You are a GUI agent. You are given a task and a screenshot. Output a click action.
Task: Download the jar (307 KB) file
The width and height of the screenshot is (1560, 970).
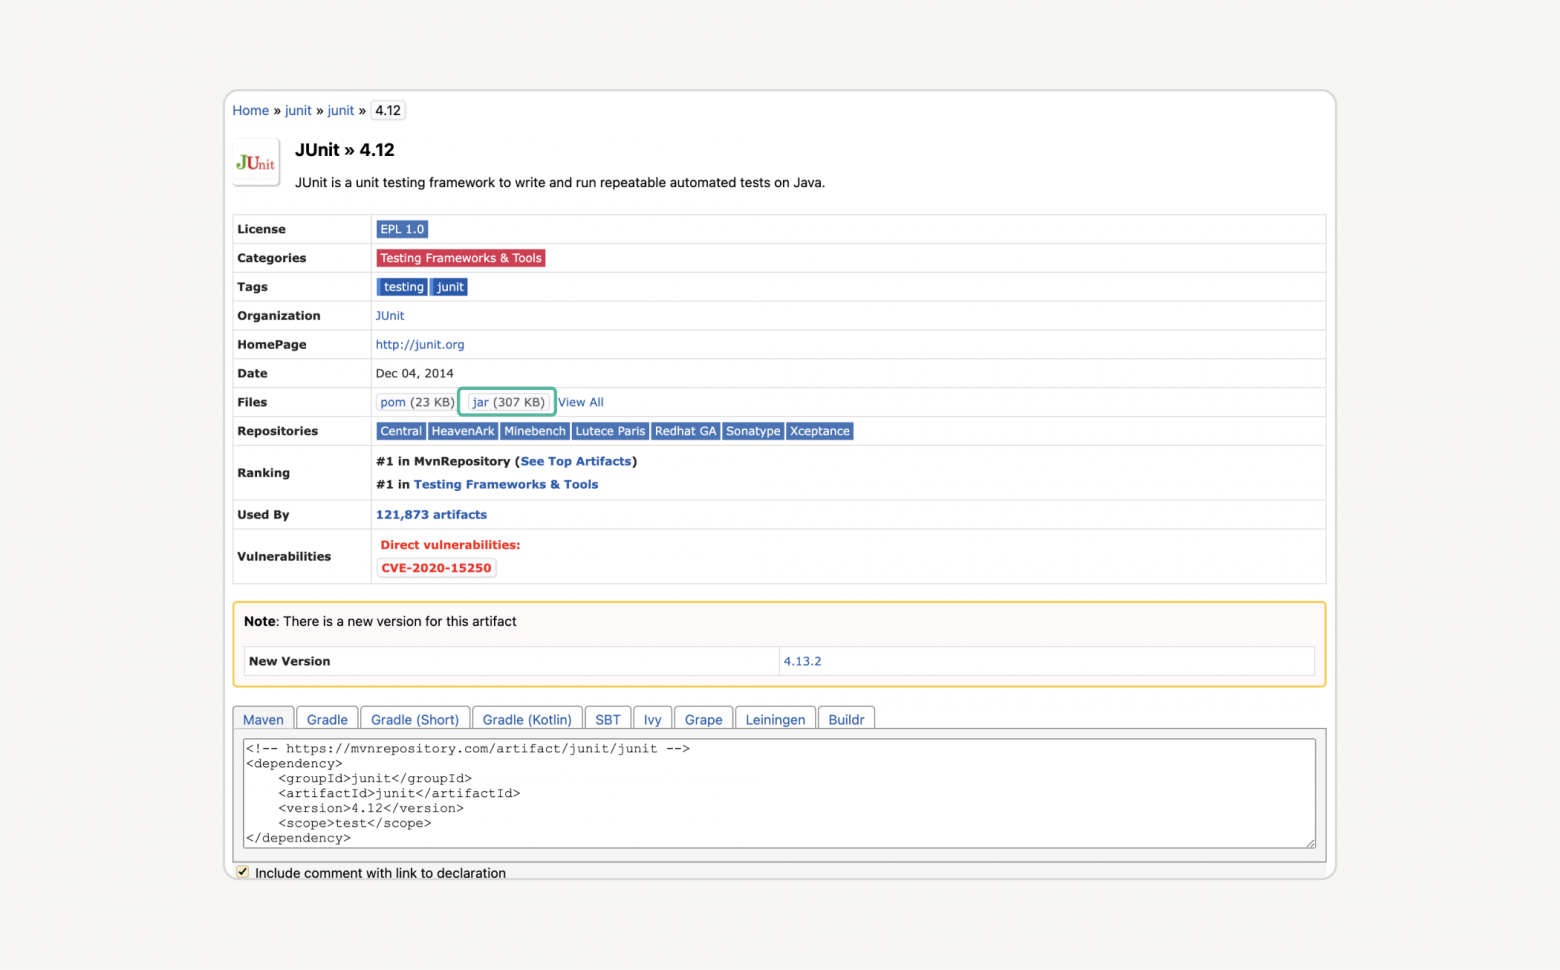[x=507, y=402]
